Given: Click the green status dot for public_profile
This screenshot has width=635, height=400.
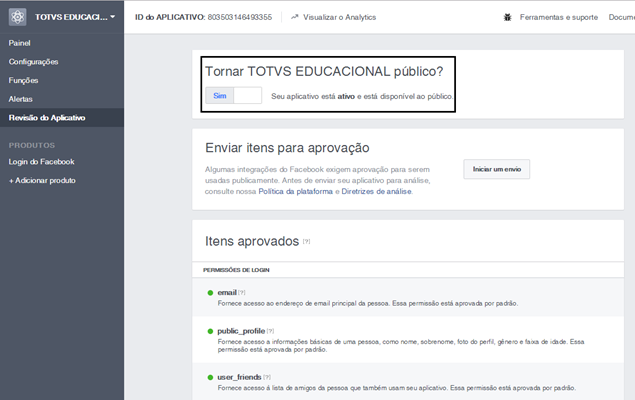Looking at the screenshot, I should pos(210,331).
